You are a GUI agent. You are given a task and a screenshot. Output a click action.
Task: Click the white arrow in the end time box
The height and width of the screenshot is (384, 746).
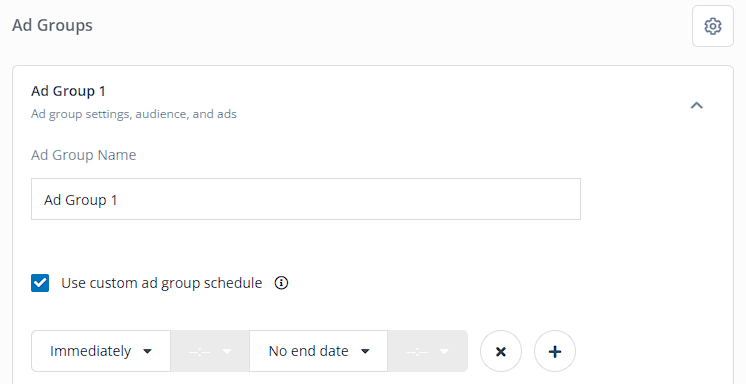[444, 352]
